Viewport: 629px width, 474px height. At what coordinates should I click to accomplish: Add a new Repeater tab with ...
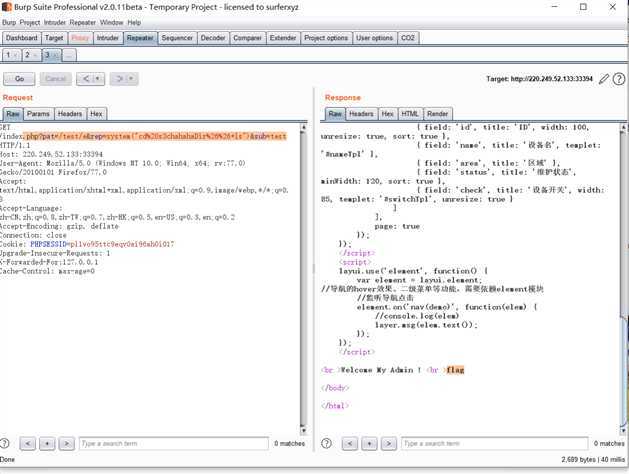pos(69,55)
